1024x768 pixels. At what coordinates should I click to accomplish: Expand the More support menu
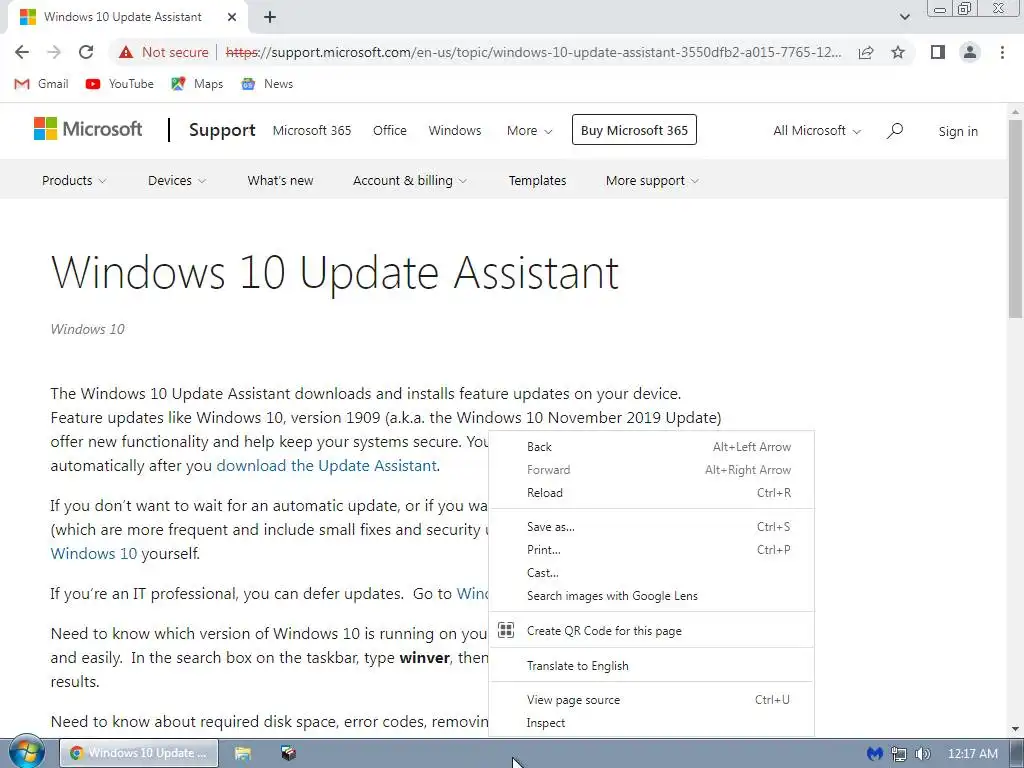click(x=652, y=180)
